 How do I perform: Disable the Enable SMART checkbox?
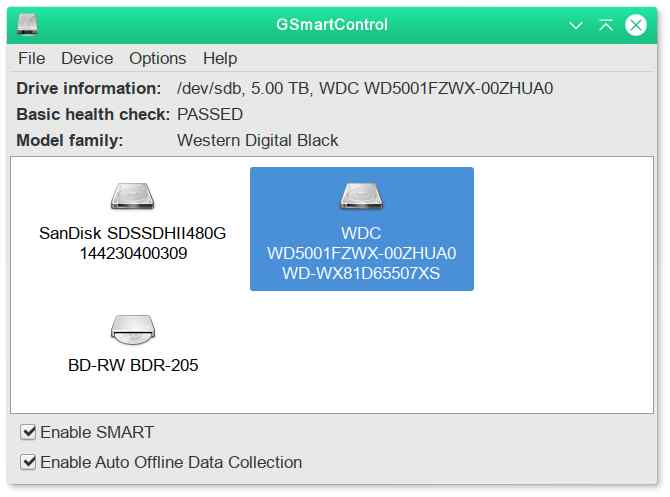click(29, 433)
